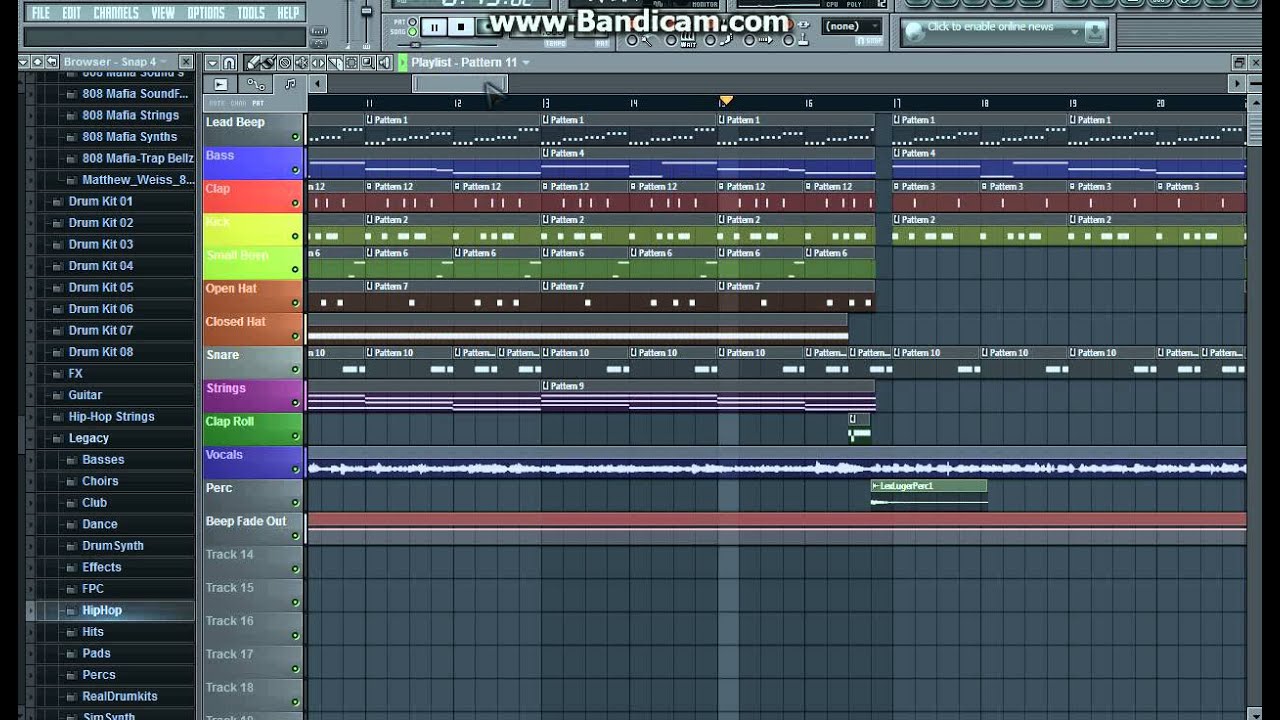Mute the Snare track green light
The image size is (1280, 720).
295,369
